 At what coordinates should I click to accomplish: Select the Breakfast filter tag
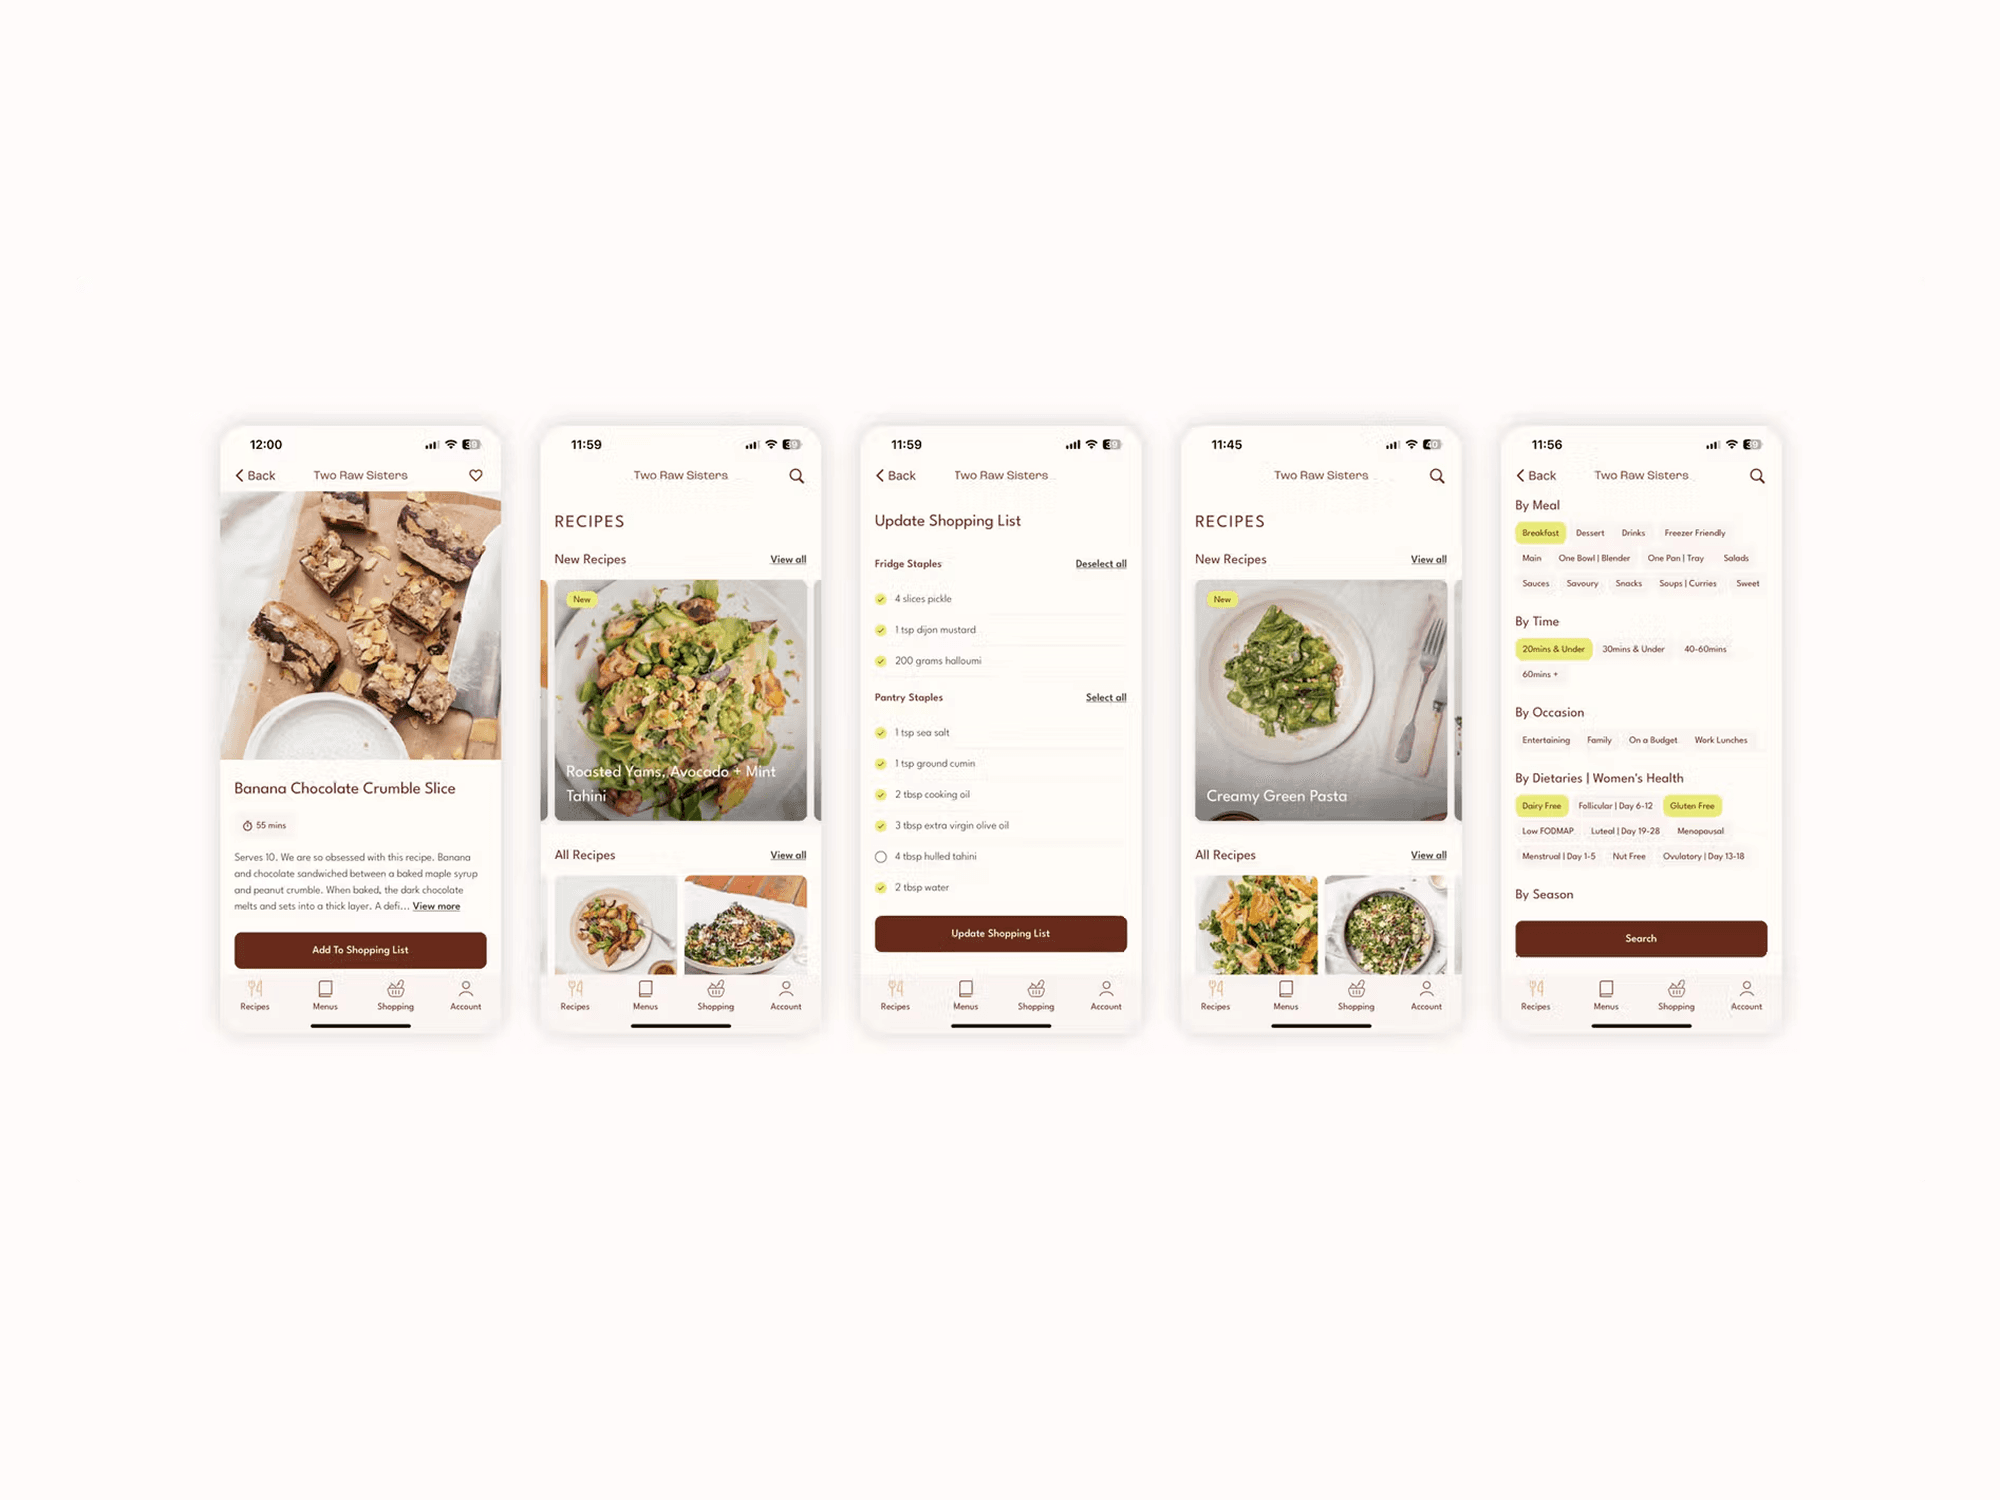pos(1540,533)
